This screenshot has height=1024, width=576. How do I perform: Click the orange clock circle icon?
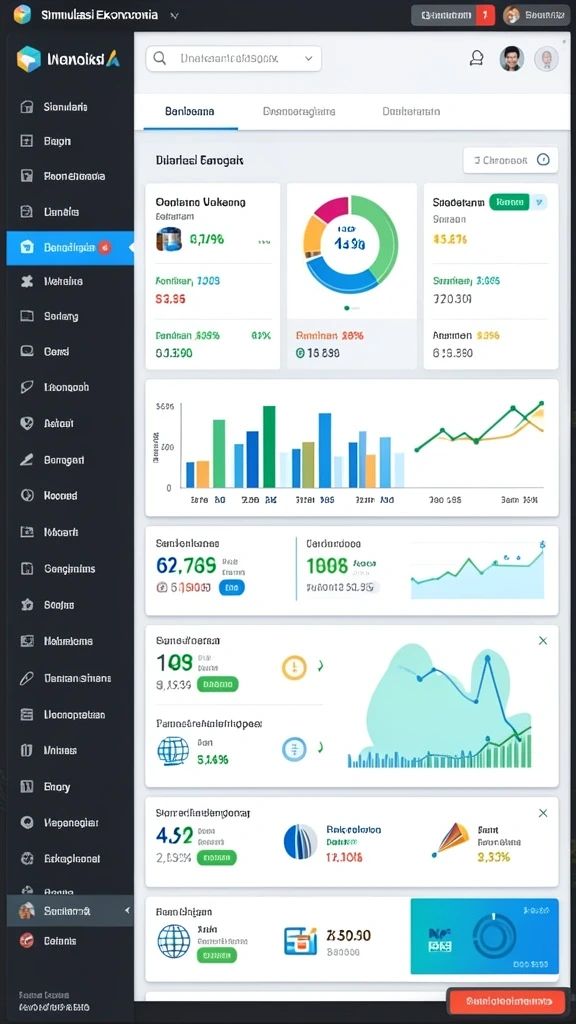[294, 667]
